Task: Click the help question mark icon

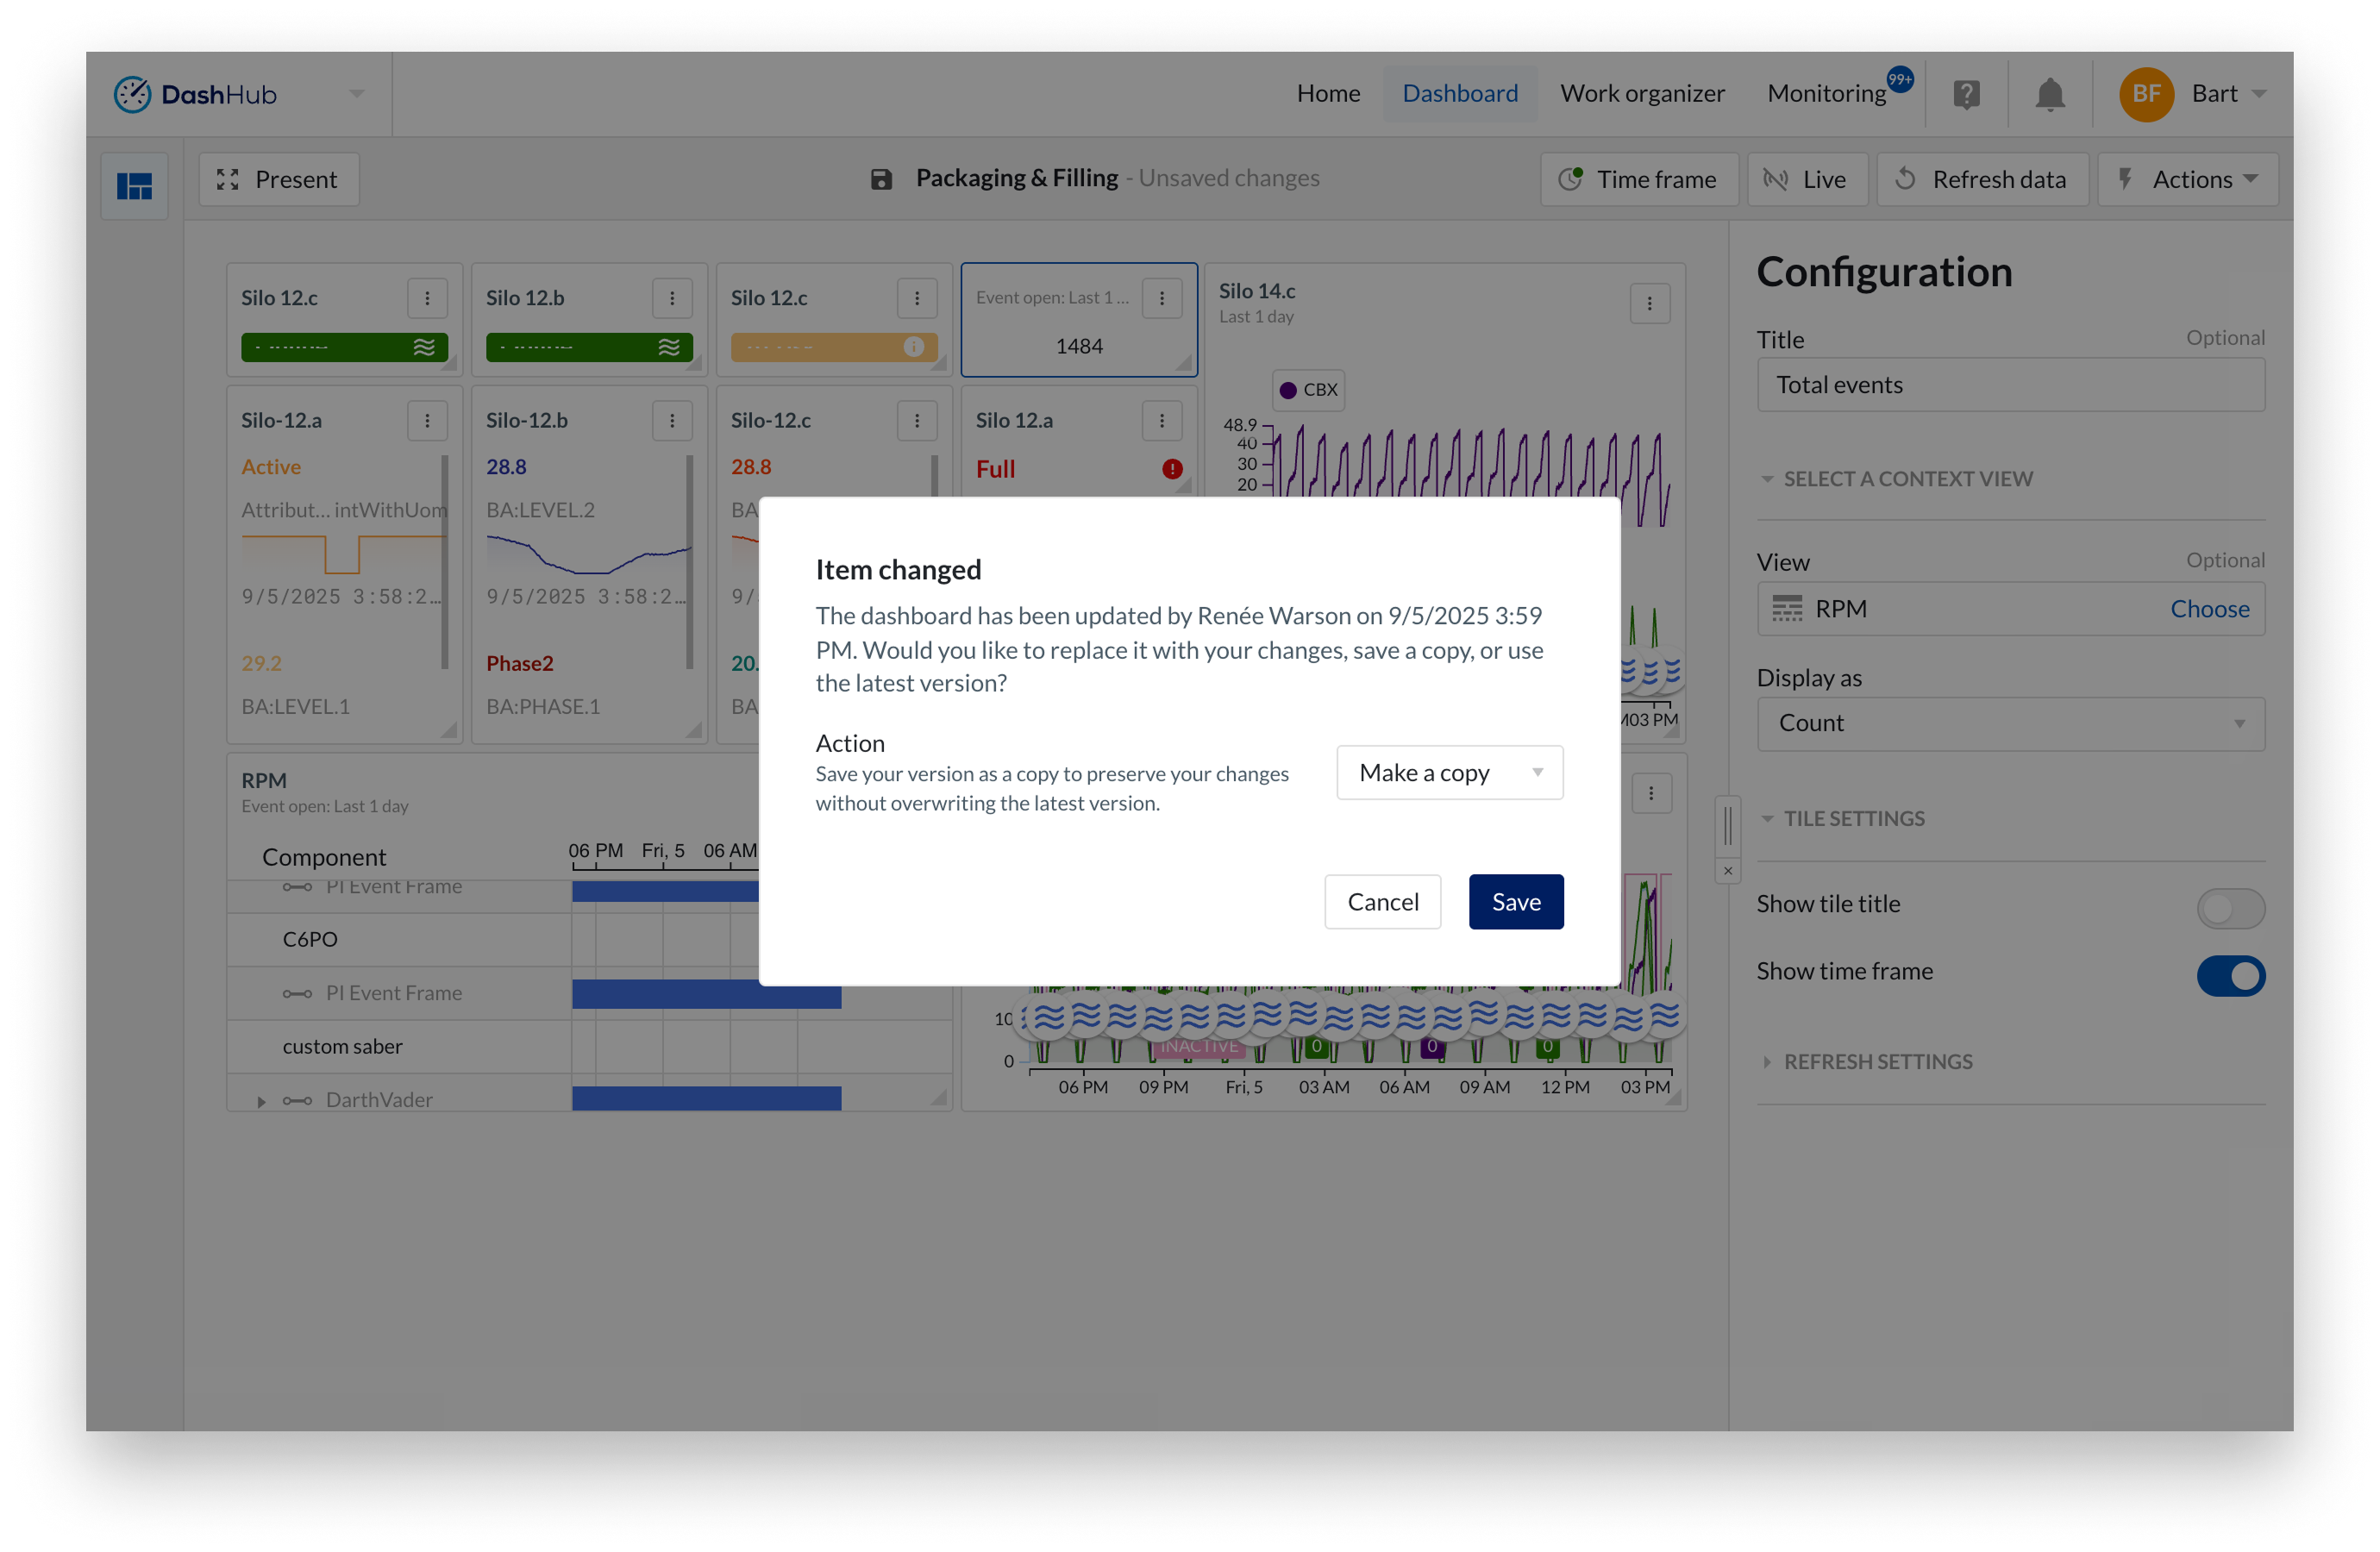Action: (x=1966, y=94)
